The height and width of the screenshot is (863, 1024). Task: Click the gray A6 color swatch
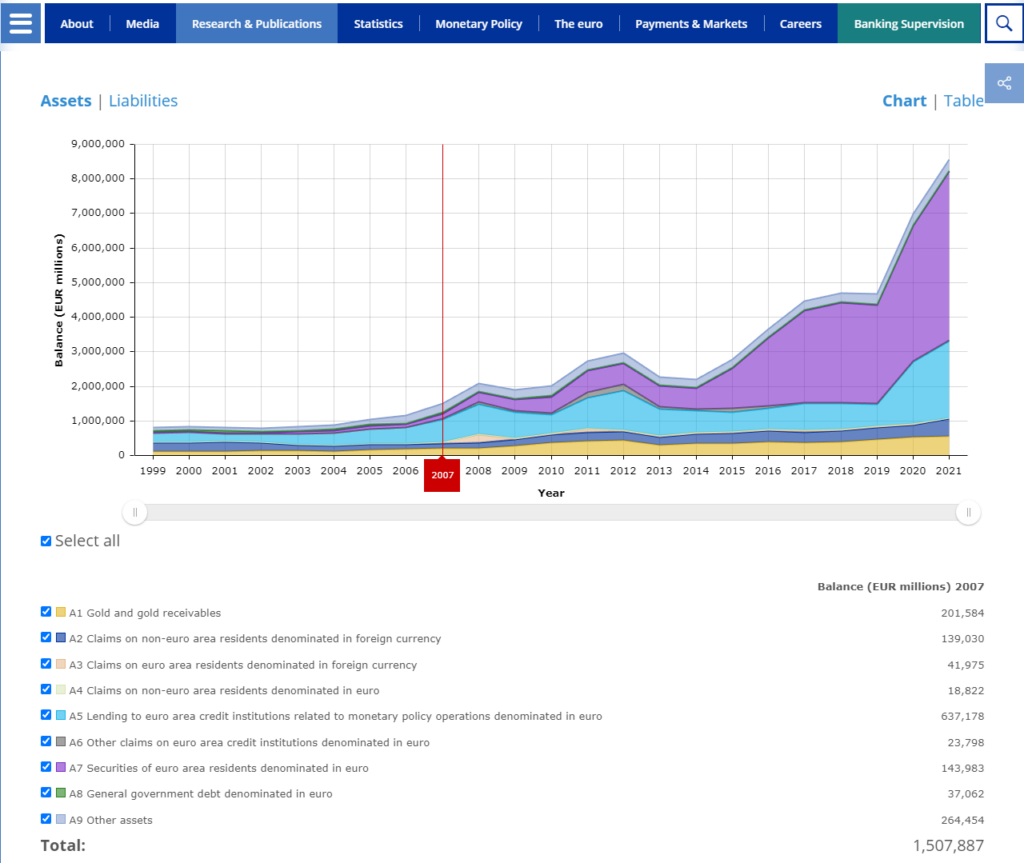tap(61, 741)
